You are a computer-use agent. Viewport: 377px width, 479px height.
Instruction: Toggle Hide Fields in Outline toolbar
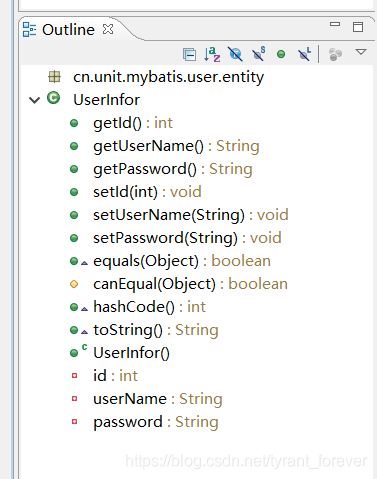(x=235, y=54)
